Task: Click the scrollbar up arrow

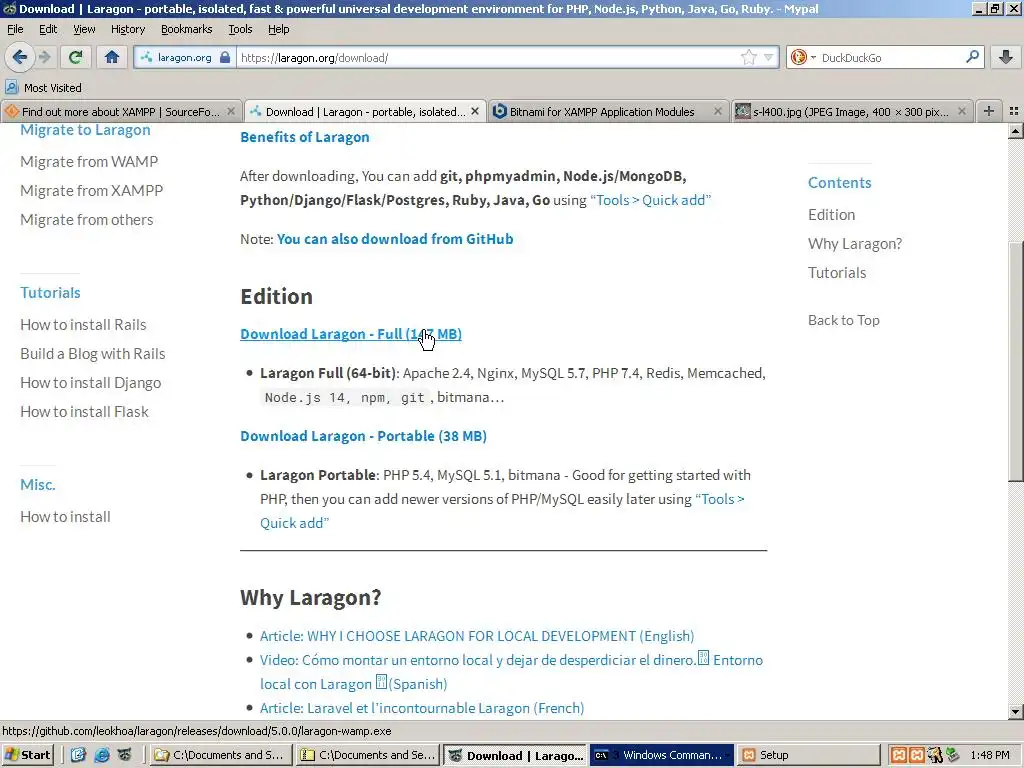Action: (1015, 131)
